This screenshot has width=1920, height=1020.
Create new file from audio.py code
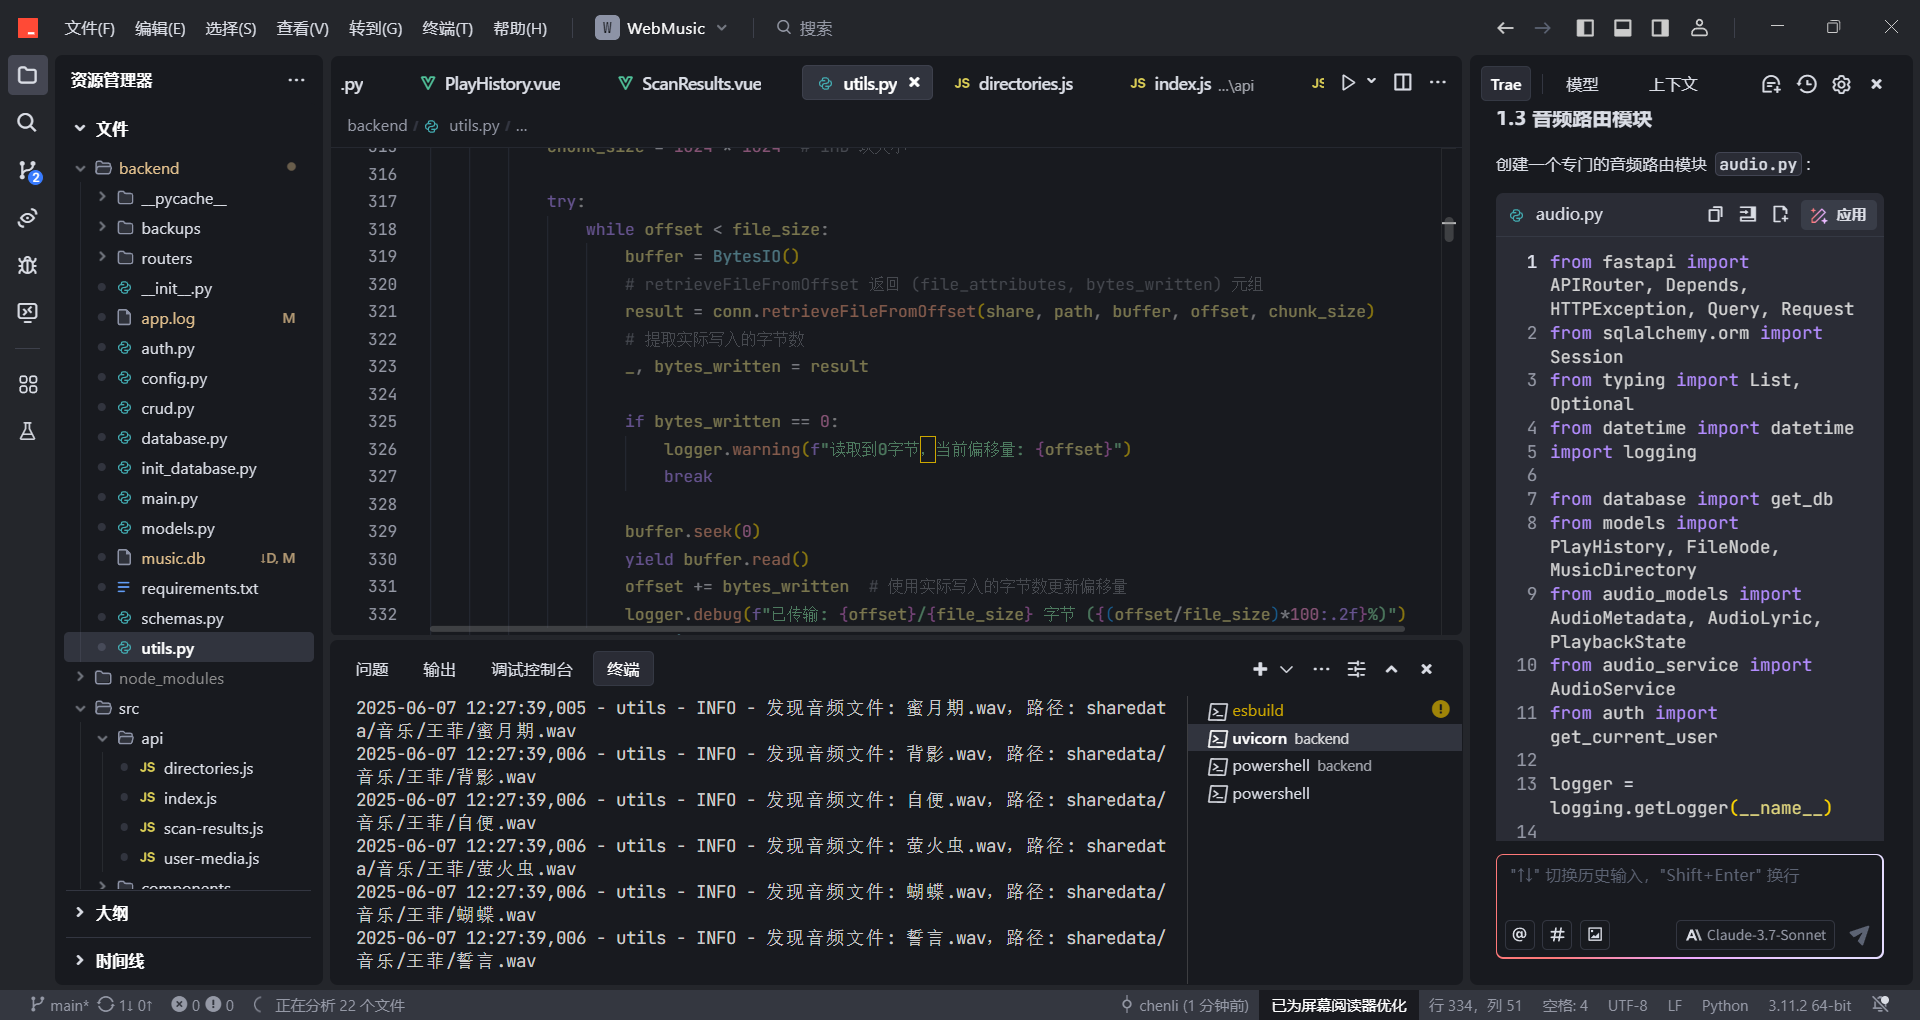pos(1780,214)
